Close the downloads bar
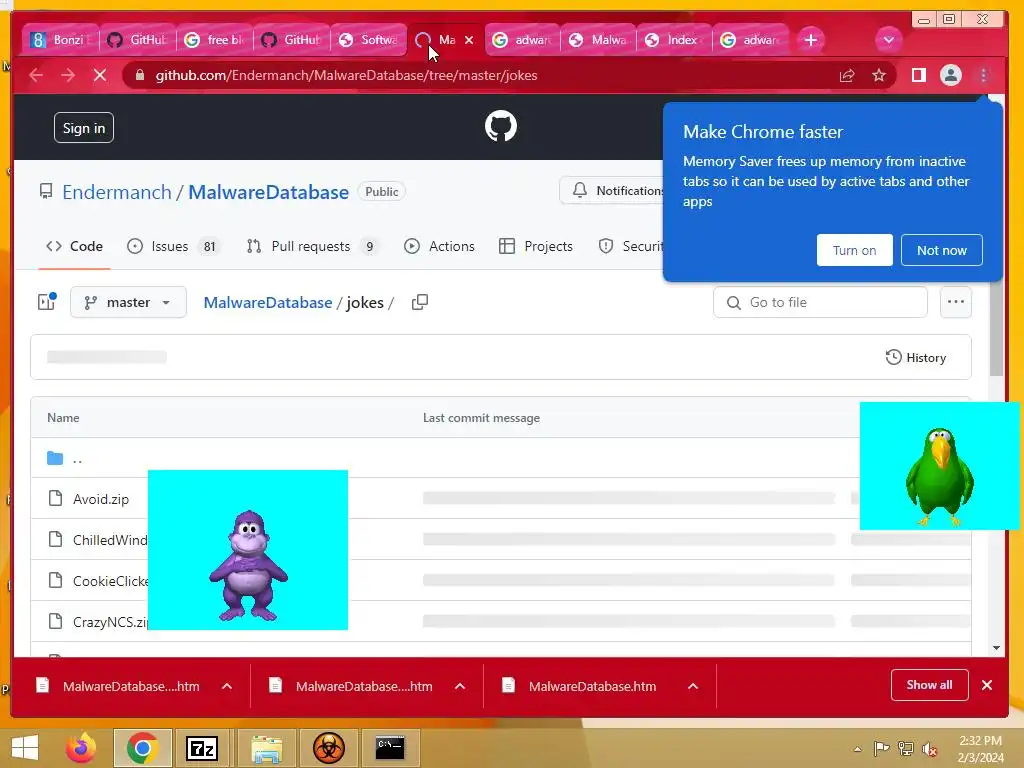The height and width of the screenshot is (768, 1024). [x=987, y=685]
